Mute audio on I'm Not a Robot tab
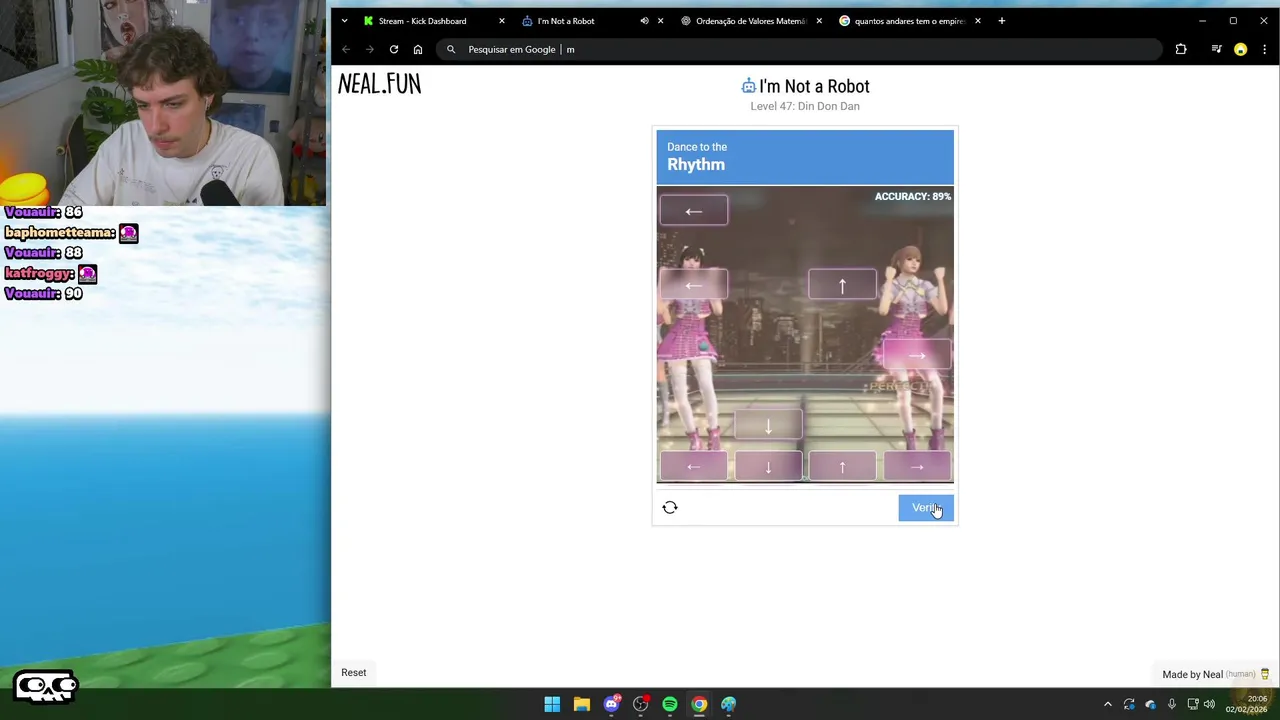The image size is (1280, 720). [x=644, y=21]
